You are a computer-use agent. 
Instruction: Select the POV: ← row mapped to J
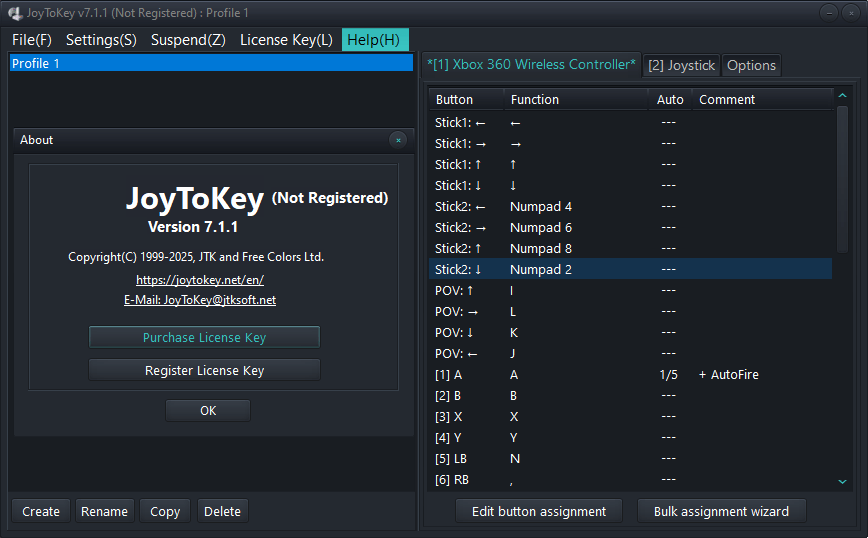pos(631,354)
